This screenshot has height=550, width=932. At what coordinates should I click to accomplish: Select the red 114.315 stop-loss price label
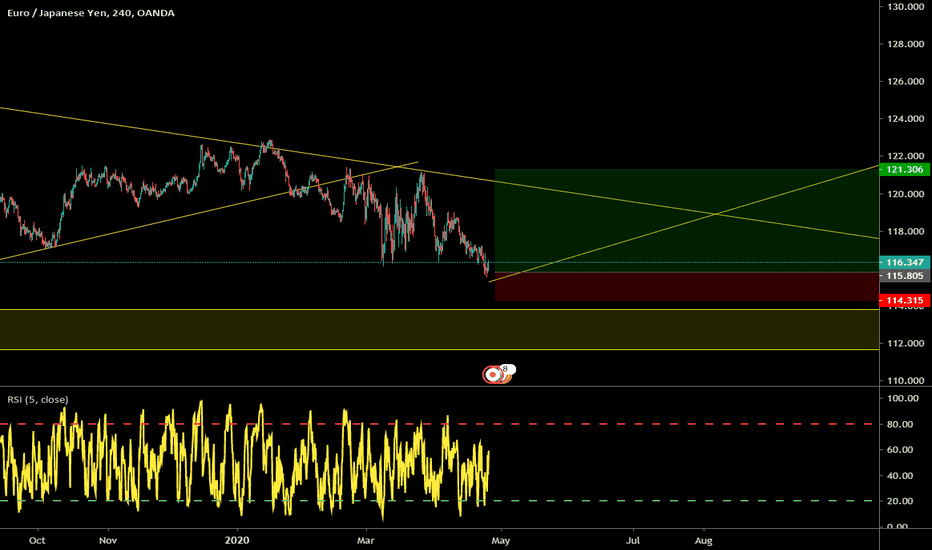(x=905, y=300)
